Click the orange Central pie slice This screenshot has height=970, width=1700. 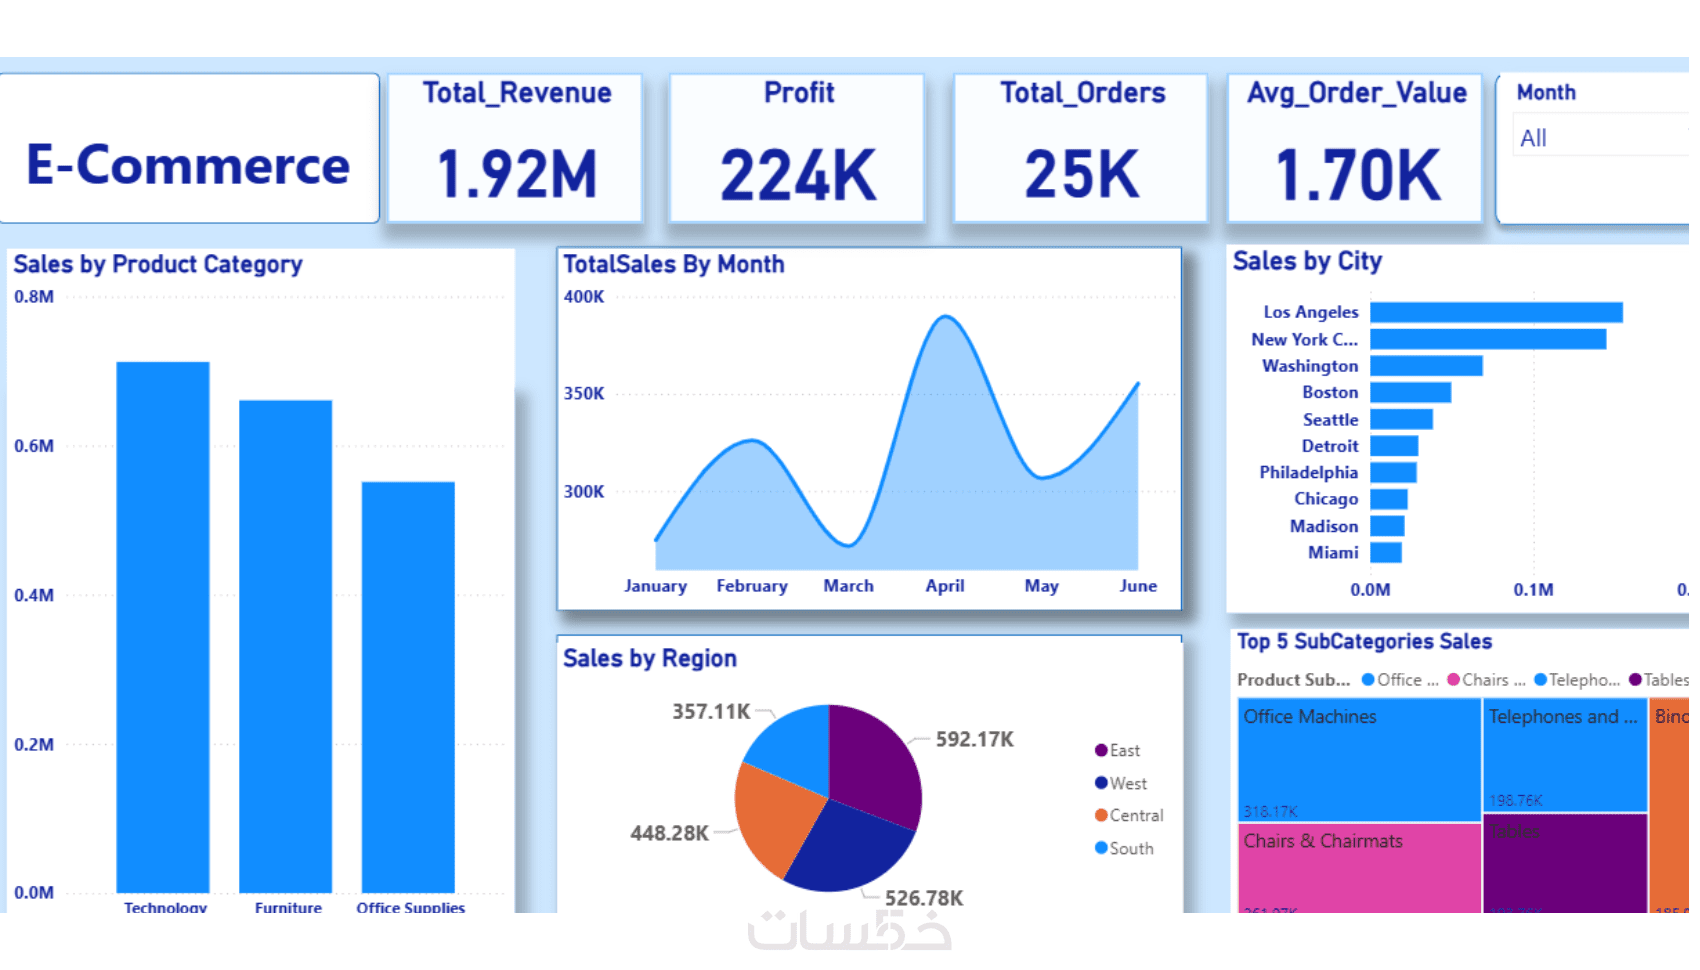pos(775,817)
